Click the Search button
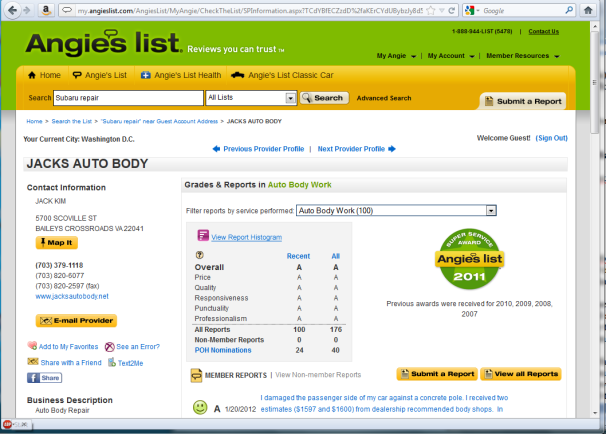Image resolution: width=606 pixels, height=434 pixels. 324,98
